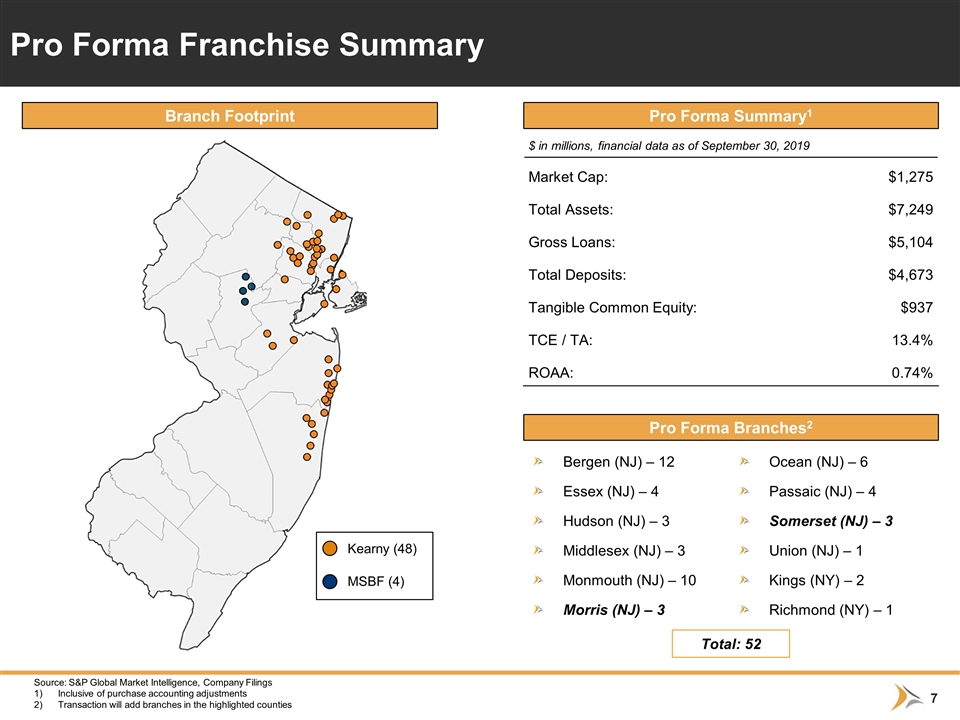Click the bullet arrow beside Richmond (NY)
960x720 pixels.
[744, 610]
